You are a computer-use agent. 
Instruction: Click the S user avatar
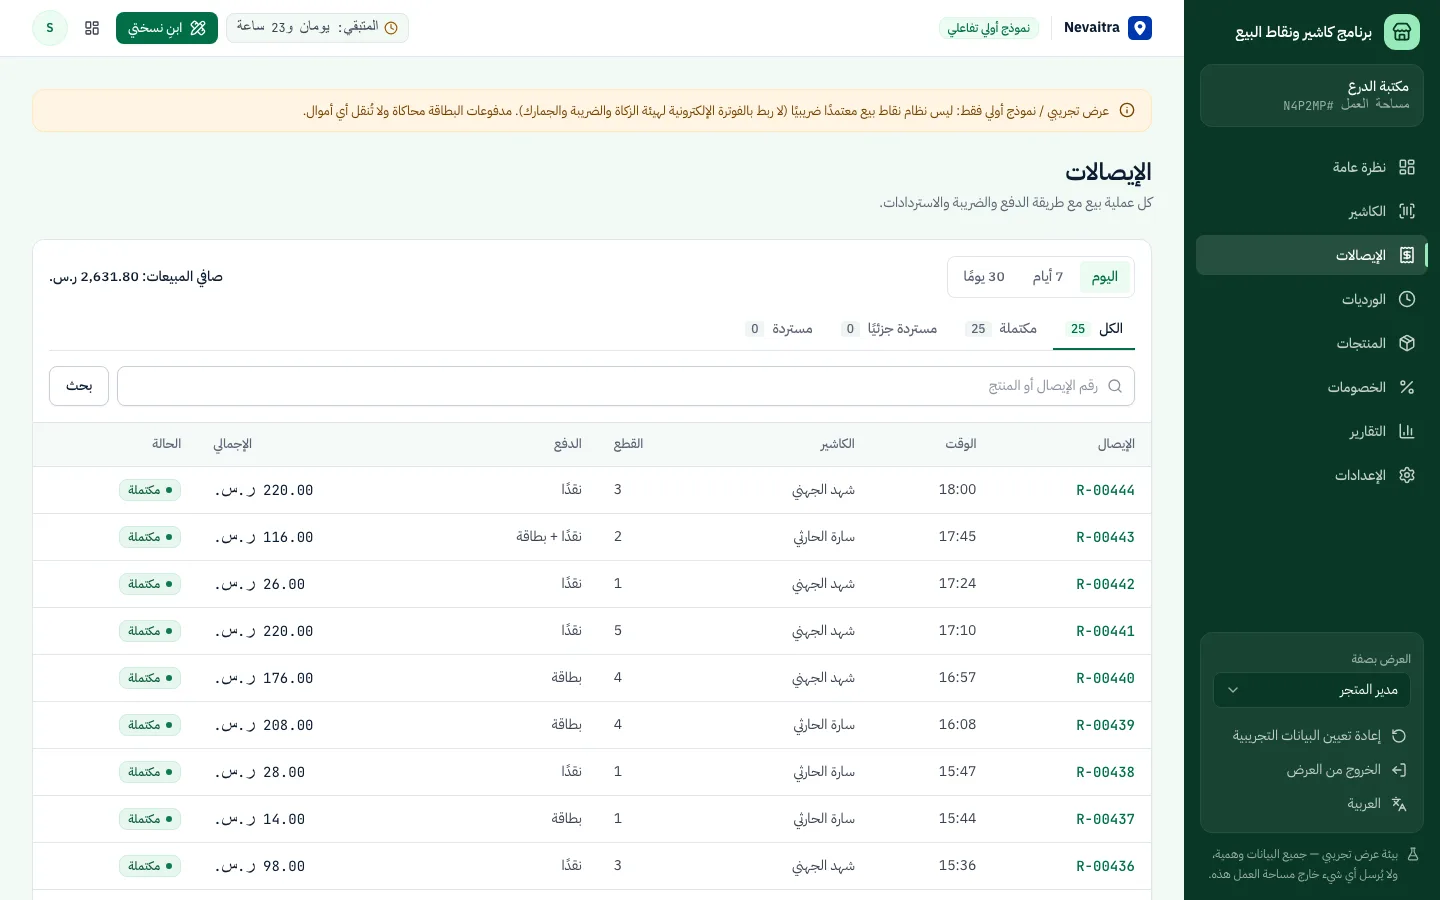tap(50, 28)
